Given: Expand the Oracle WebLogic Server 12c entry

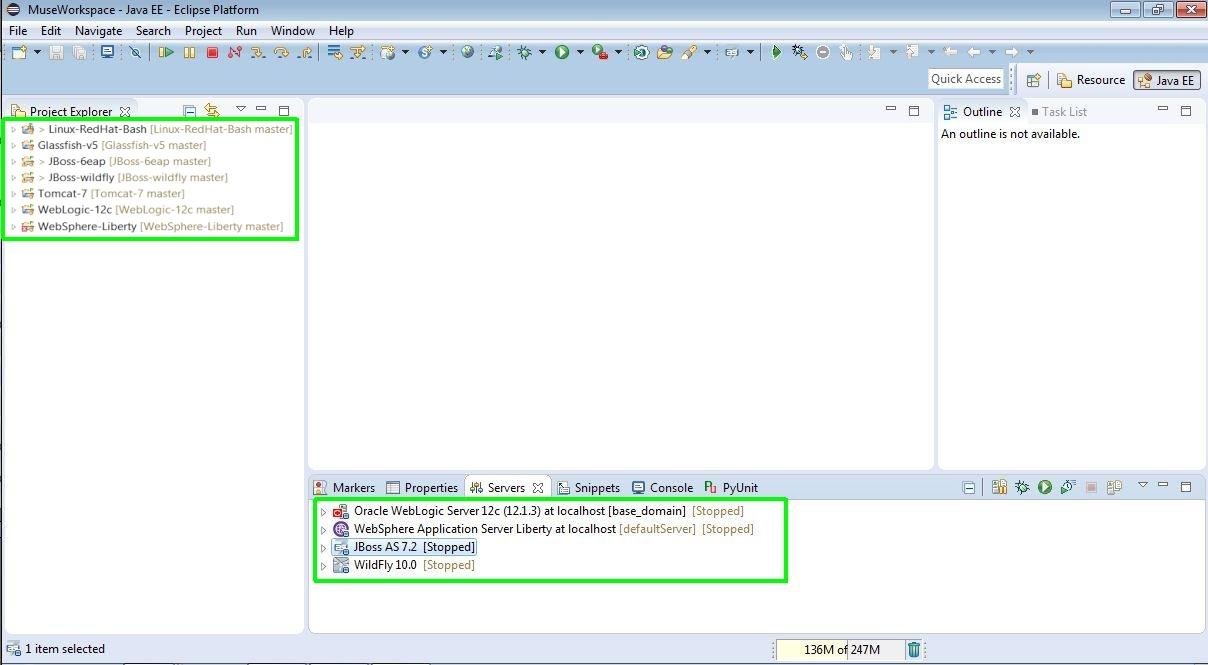Looking at the screenshot, I should (323, 512).
